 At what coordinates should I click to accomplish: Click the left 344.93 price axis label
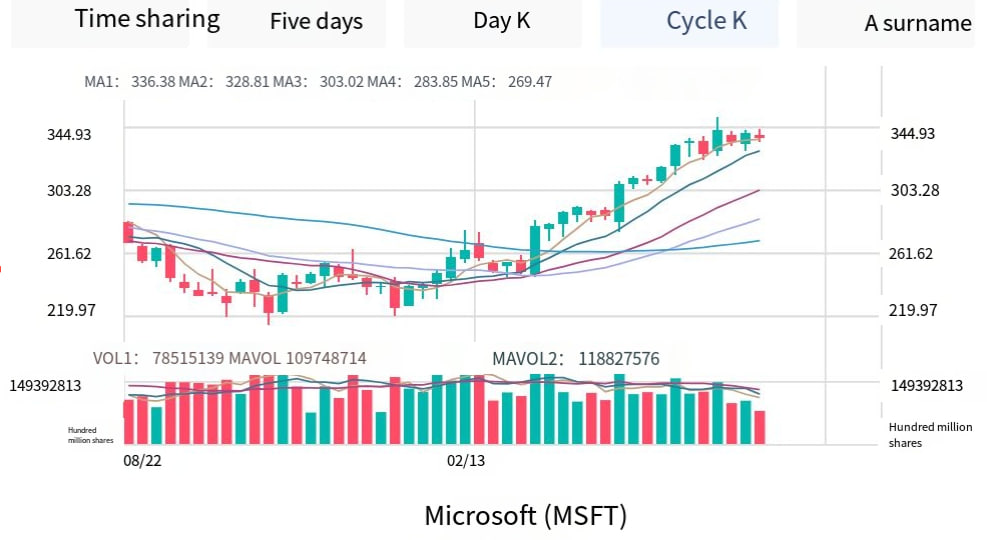point(70,134)
